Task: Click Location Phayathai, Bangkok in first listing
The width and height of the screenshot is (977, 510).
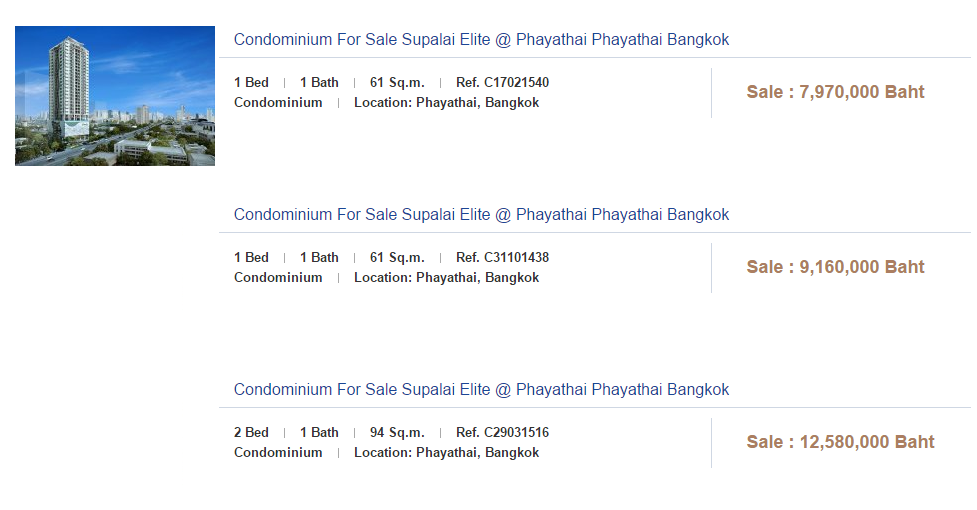Action: point(446,103)
